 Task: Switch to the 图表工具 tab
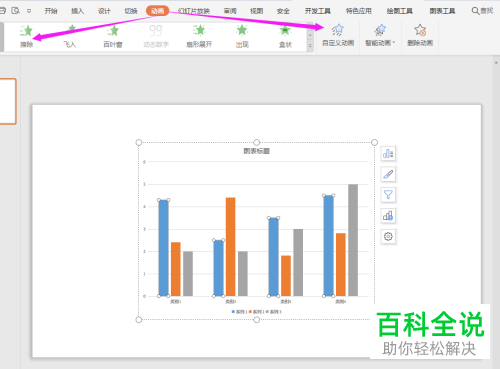pyautogui.click(x=442, y=11)
